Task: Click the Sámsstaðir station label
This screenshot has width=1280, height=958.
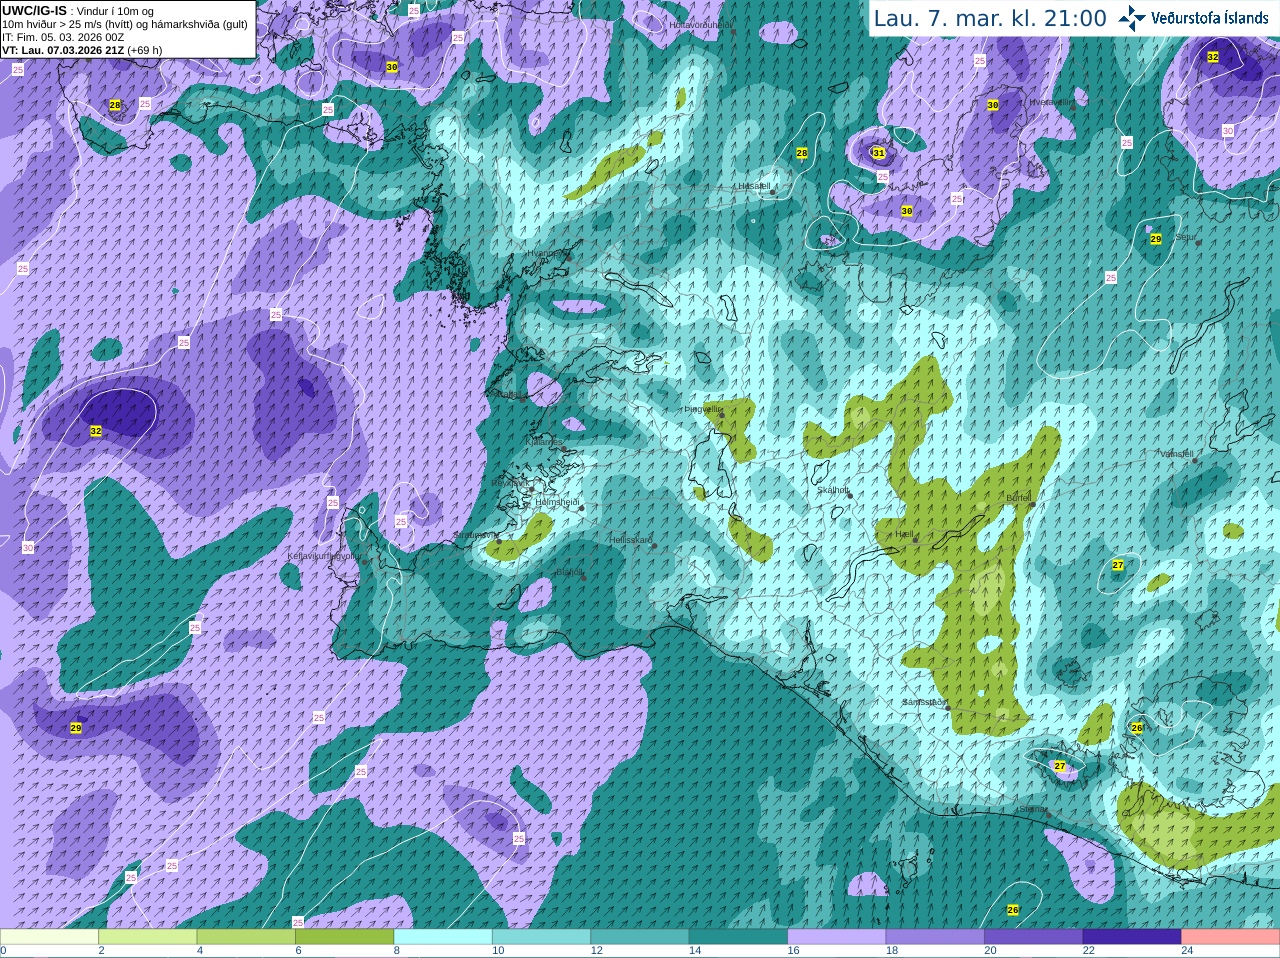Action: (923, 702)
